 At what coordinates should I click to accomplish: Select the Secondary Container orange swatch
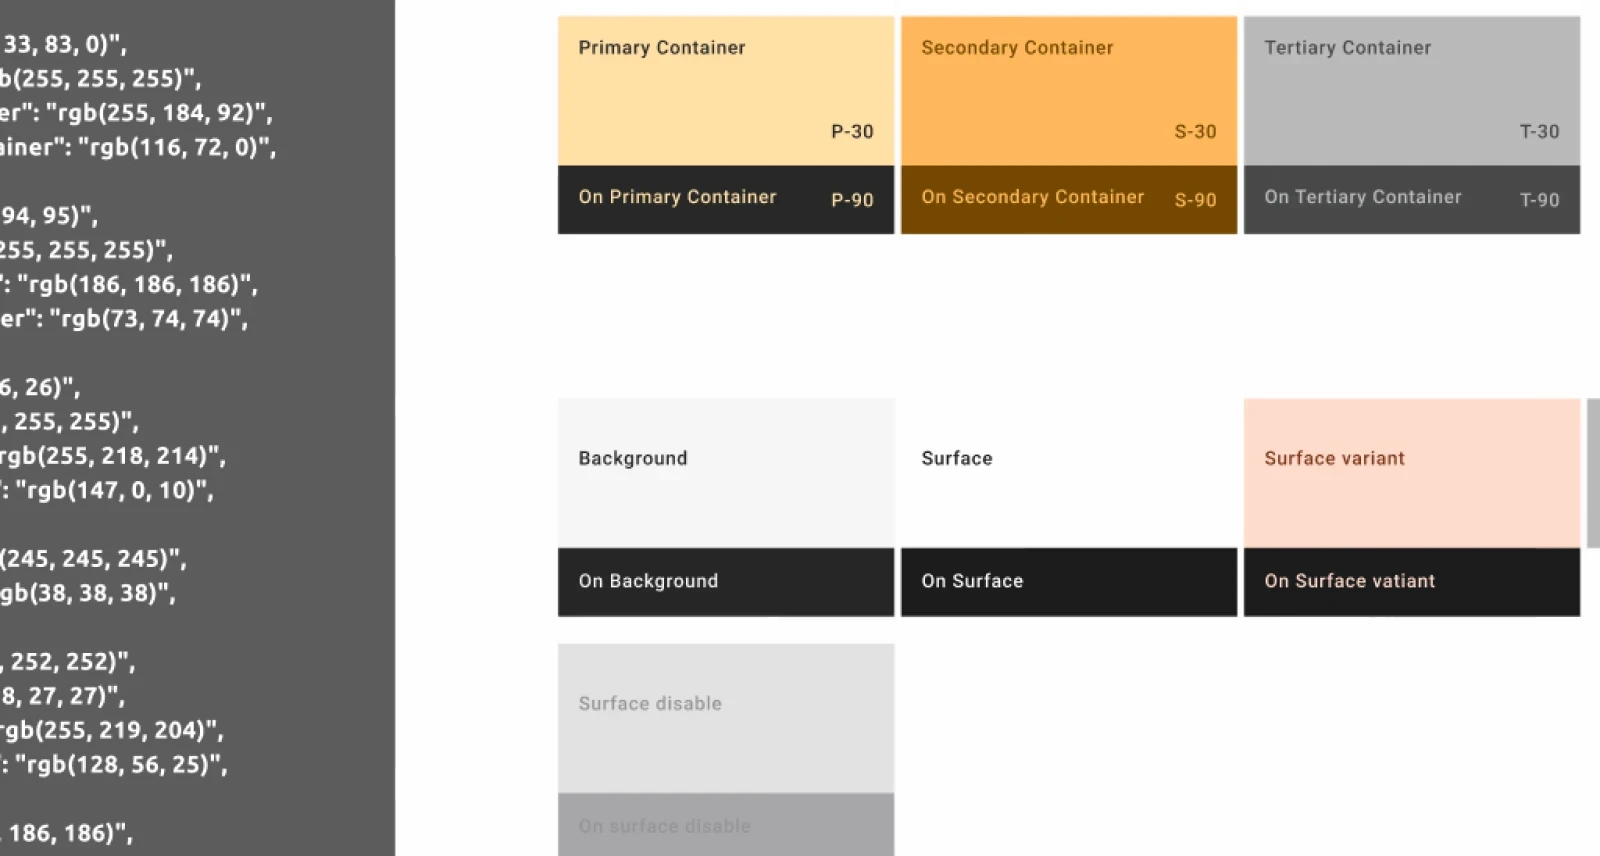click(x=1068, y=90)
